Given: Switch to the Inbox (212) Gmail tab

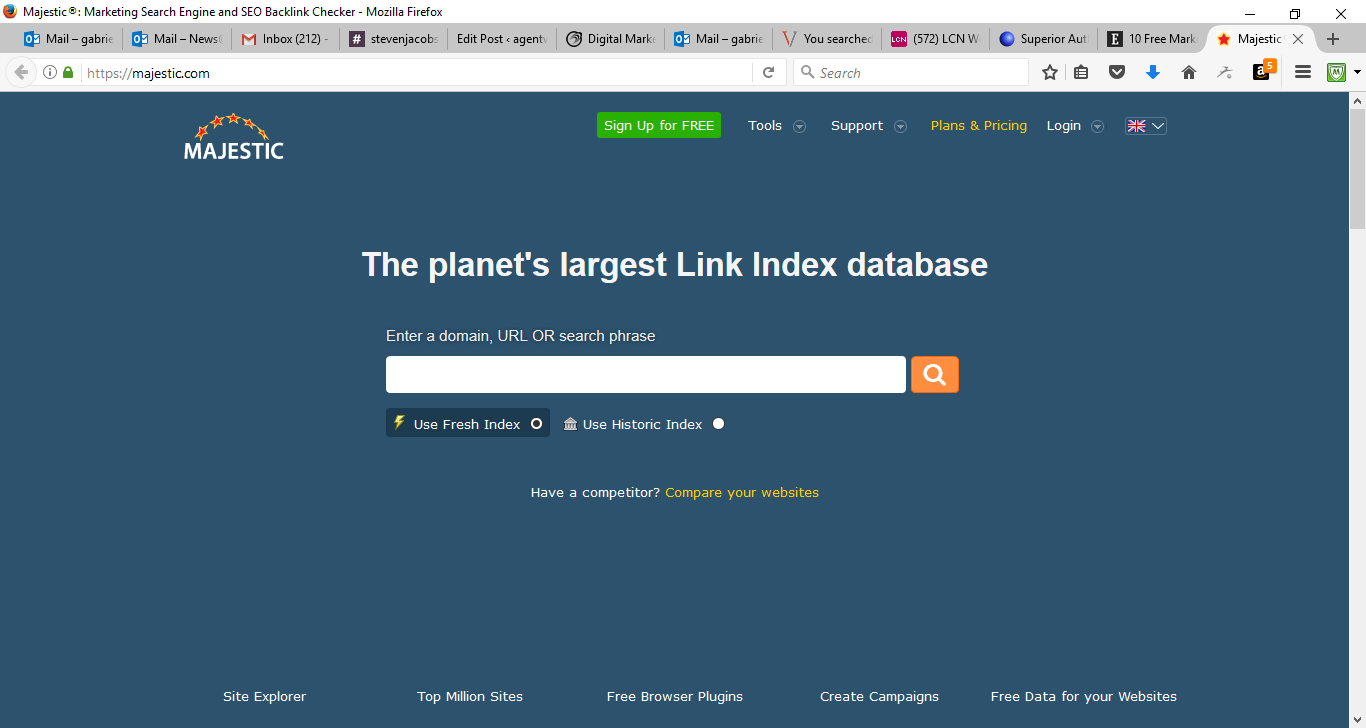Looking at the screenshot, I should (x=286, y=39).
